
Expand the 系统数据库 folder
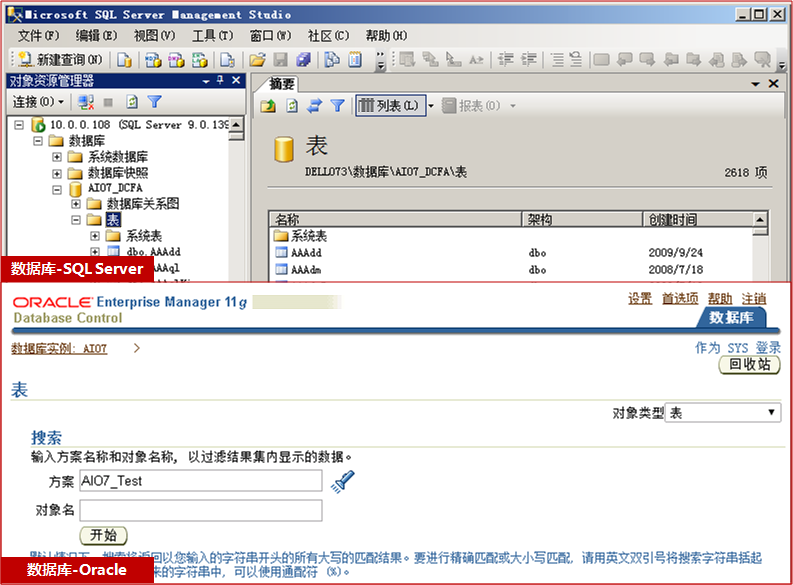(x=57, y=157)
